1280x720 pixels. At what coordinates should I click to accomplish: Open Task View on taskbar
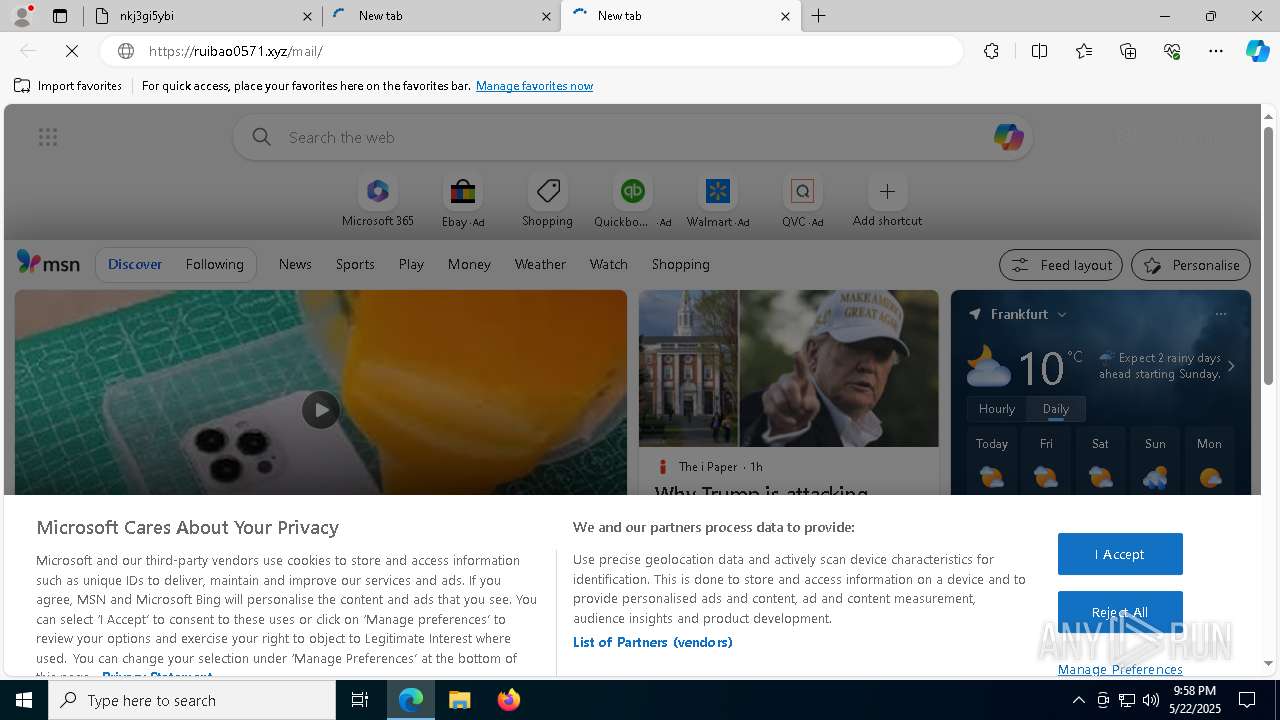coord(360,700)
